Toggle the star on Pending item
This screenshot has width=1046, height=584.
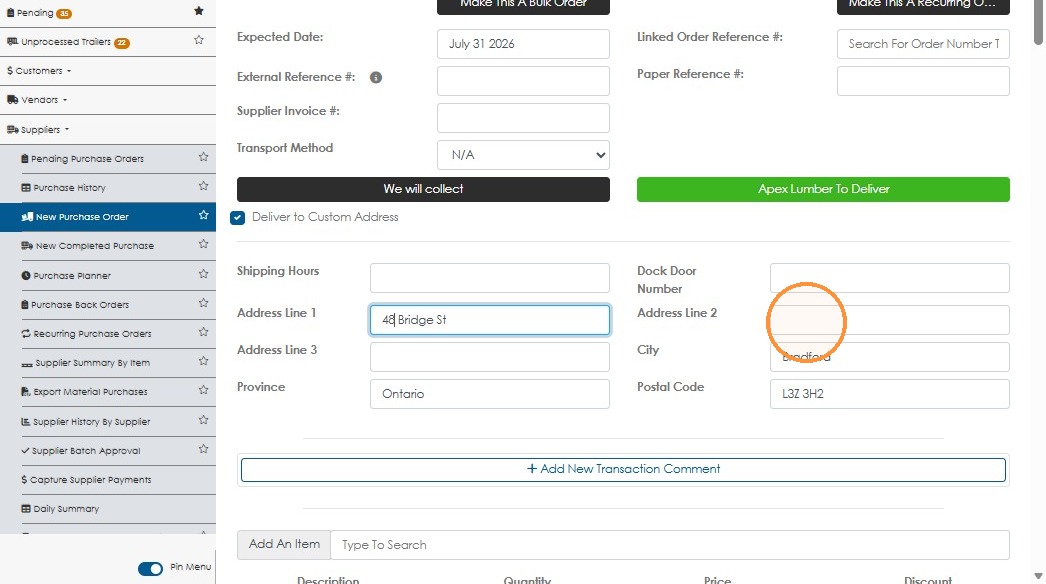[199, 11]
